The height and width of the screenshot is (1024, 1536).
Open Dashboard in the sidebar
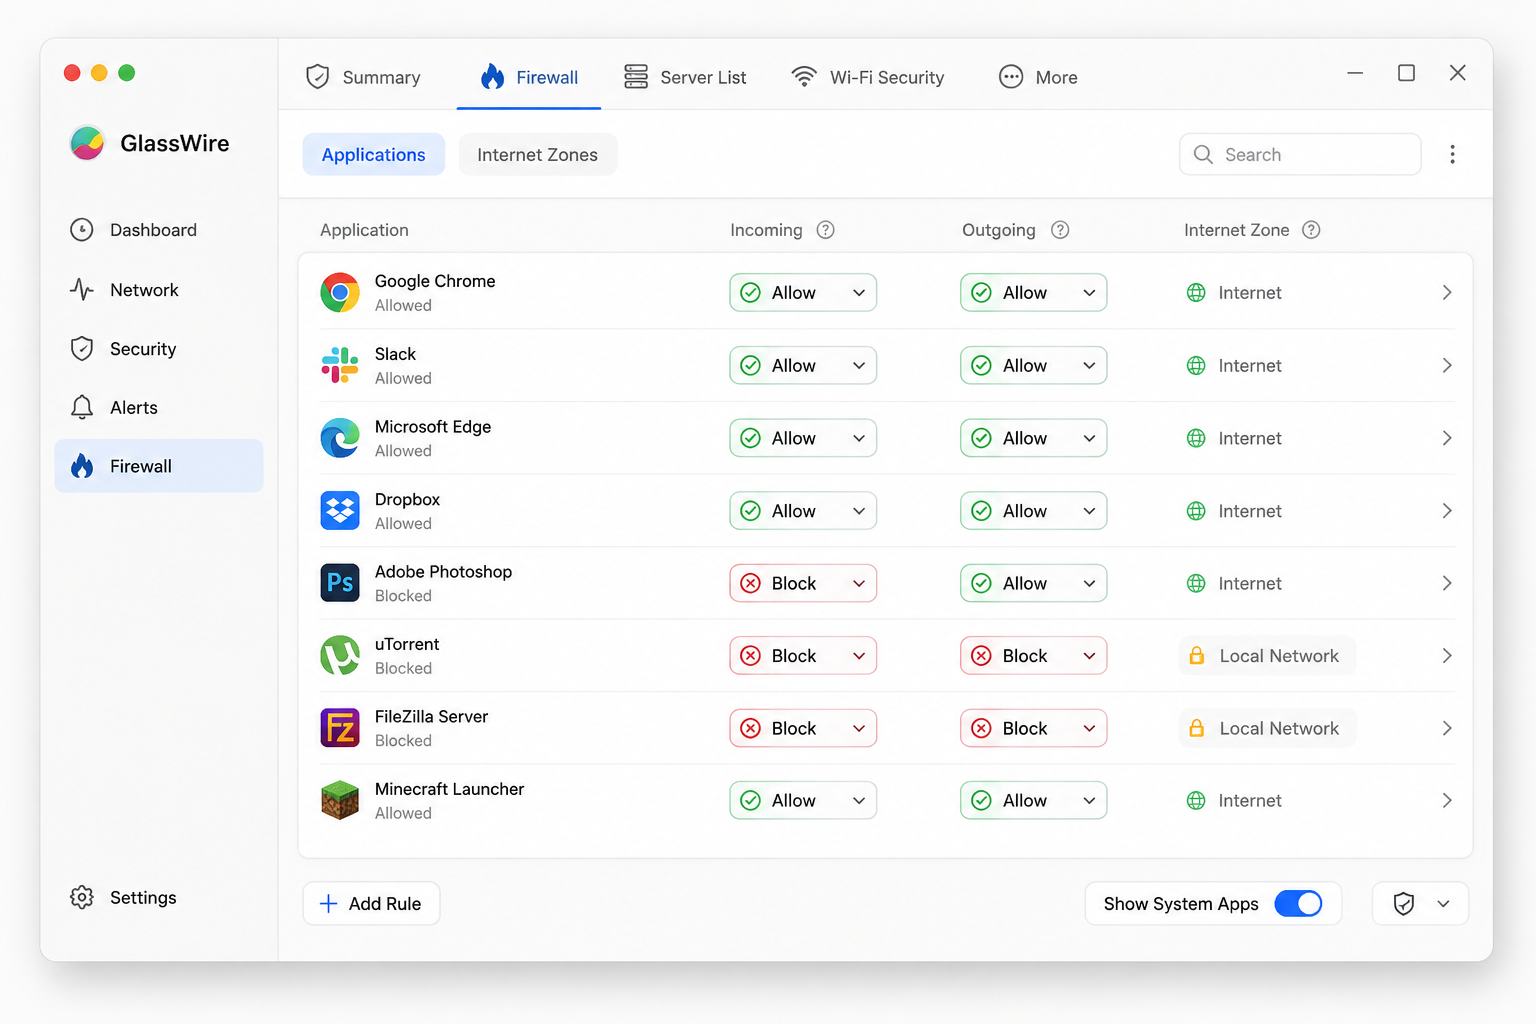(159, 230)
